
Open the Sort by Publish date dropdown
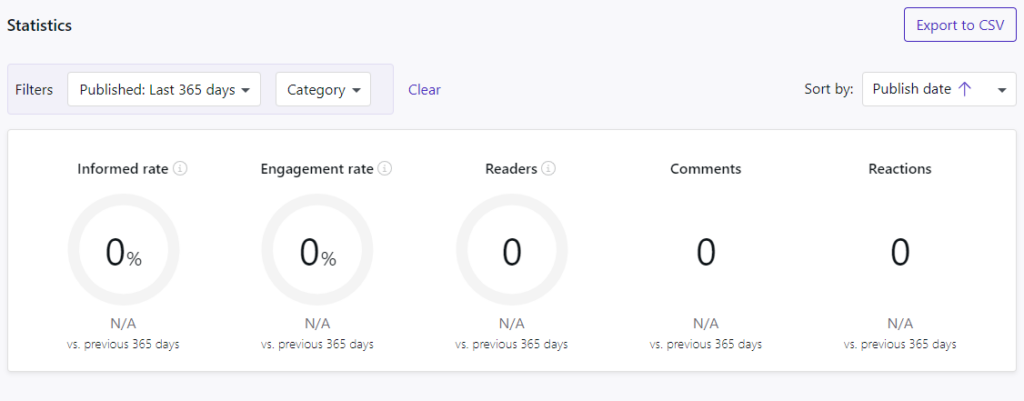tap(1001, 89)
